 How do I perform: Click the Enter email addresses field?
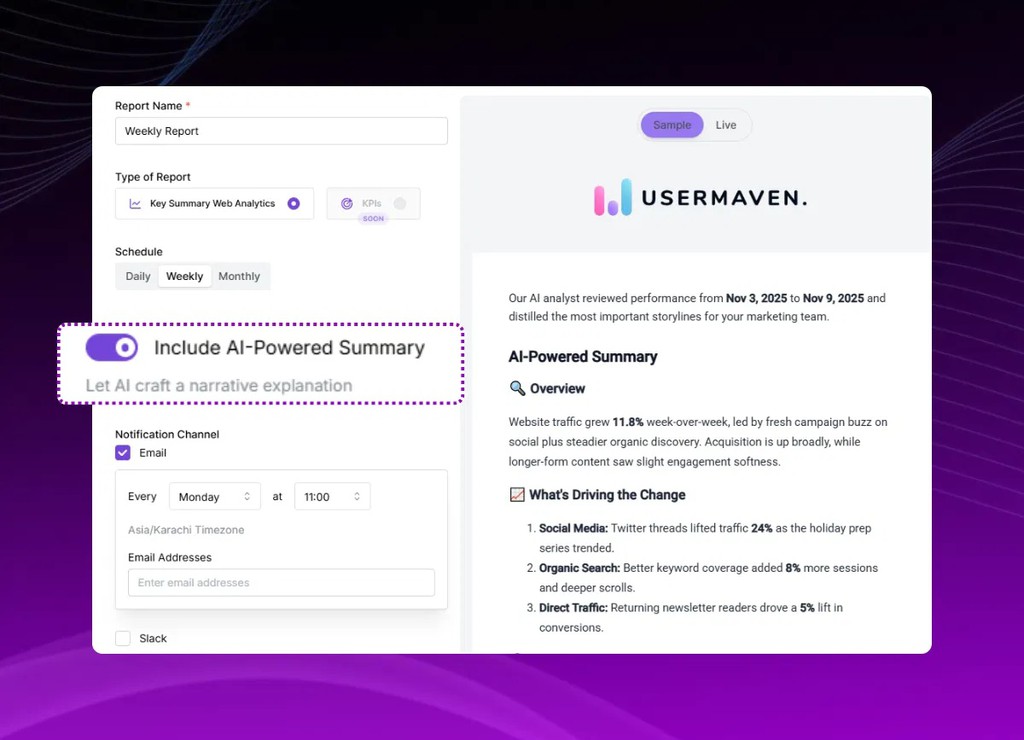tap(281, 582)
